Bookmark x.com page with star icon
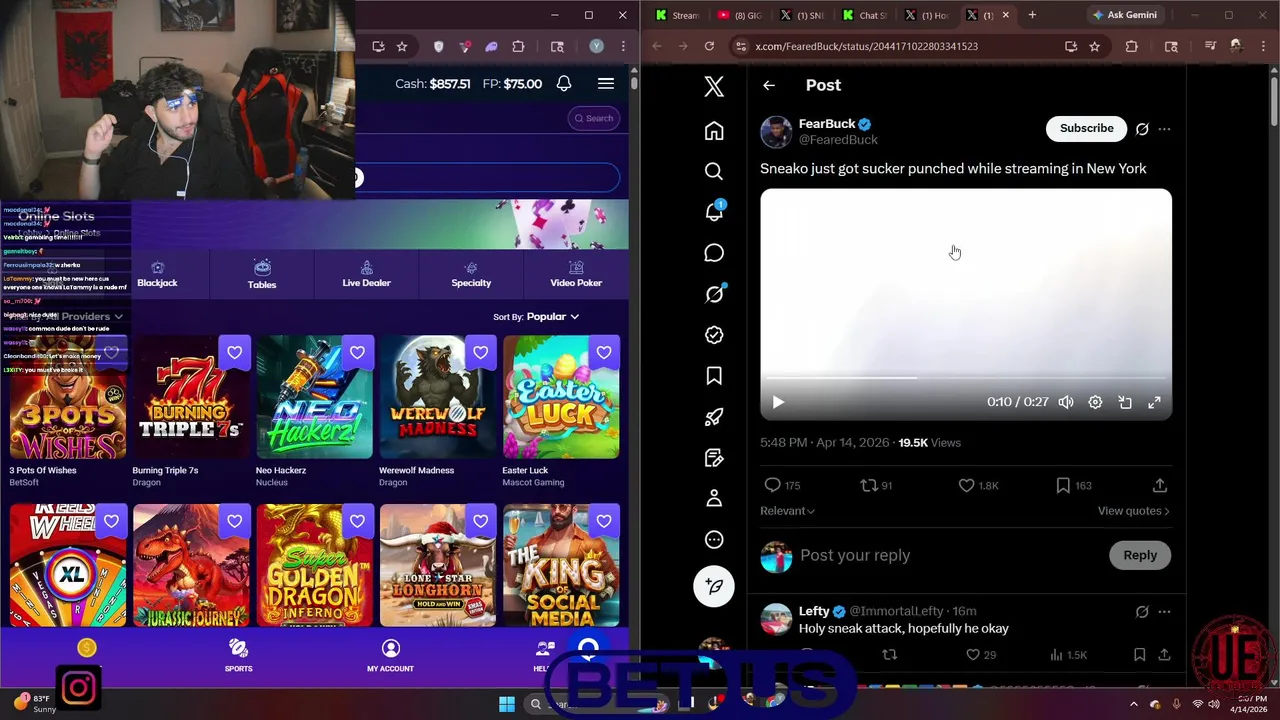This screenshot has width=1280, height=720. click(1095, 46)
